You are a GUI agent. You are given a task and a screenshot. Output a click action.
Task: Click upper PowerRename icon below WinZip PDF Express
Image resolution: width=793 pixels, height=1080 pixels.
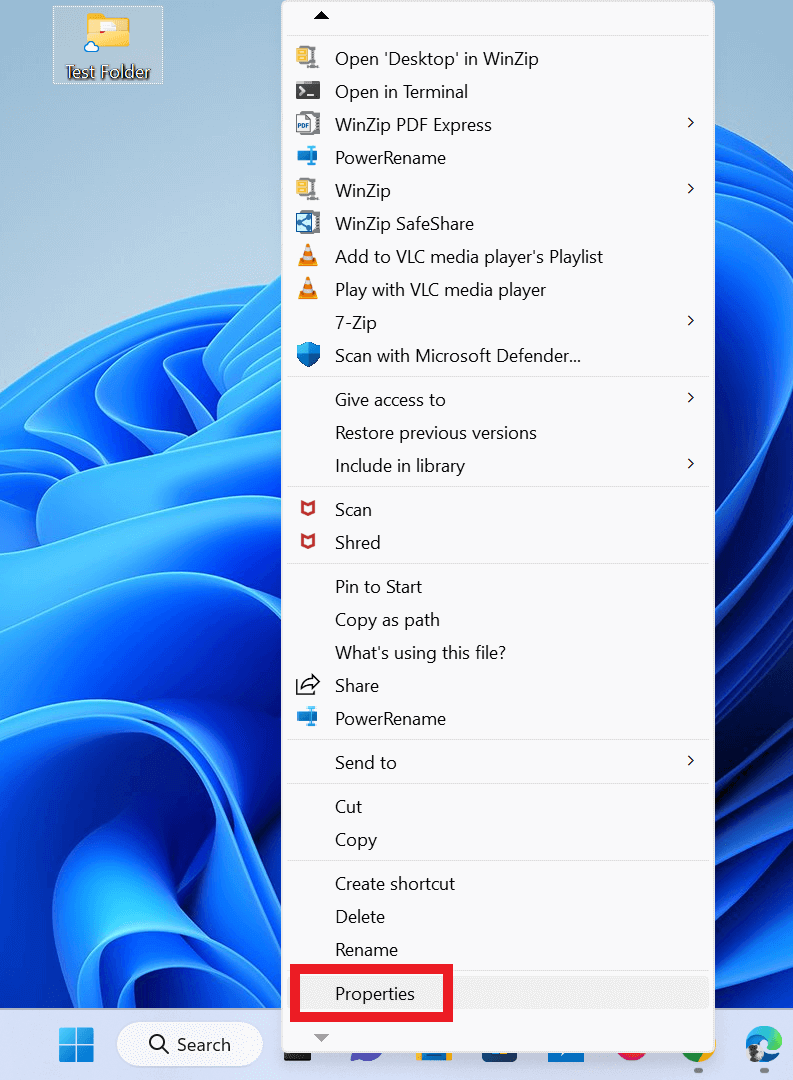tap(307, 156)
